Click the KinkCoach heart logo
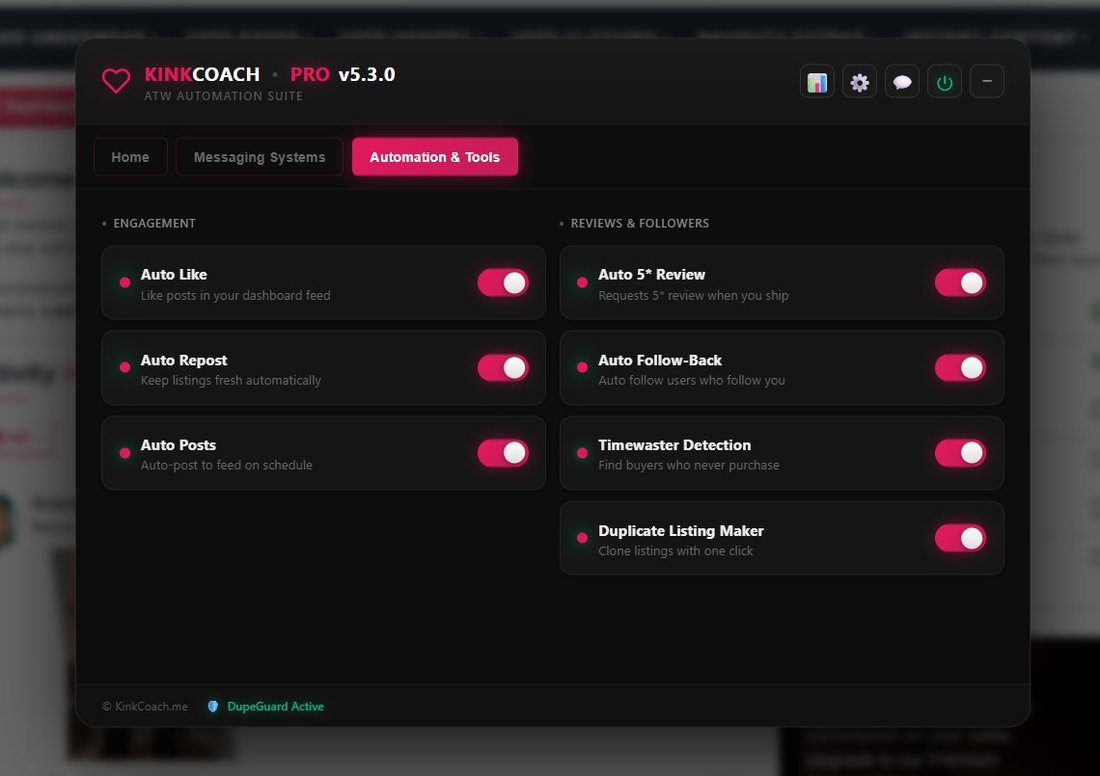This screenshot has height=776, width=1100. (116, 81)
